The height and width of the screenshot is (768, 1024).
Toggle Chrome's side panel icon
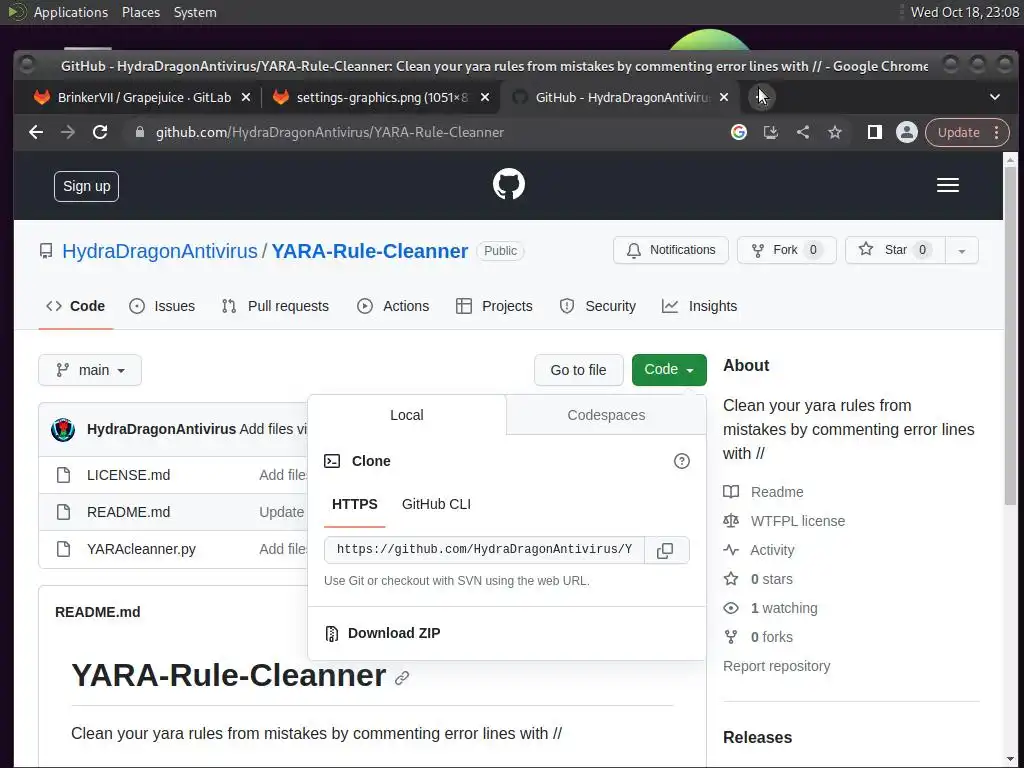[874, 133]
